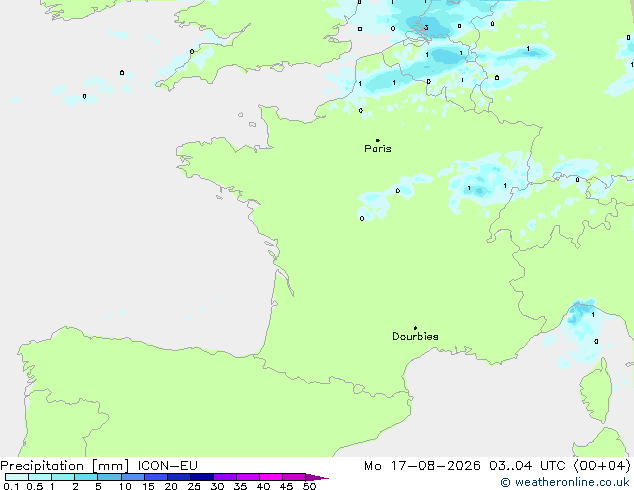The width and height of the screenshot is (634, 490).
Task: Click the '(00+04)' forecast offset text
Action: tap(602, 466)
